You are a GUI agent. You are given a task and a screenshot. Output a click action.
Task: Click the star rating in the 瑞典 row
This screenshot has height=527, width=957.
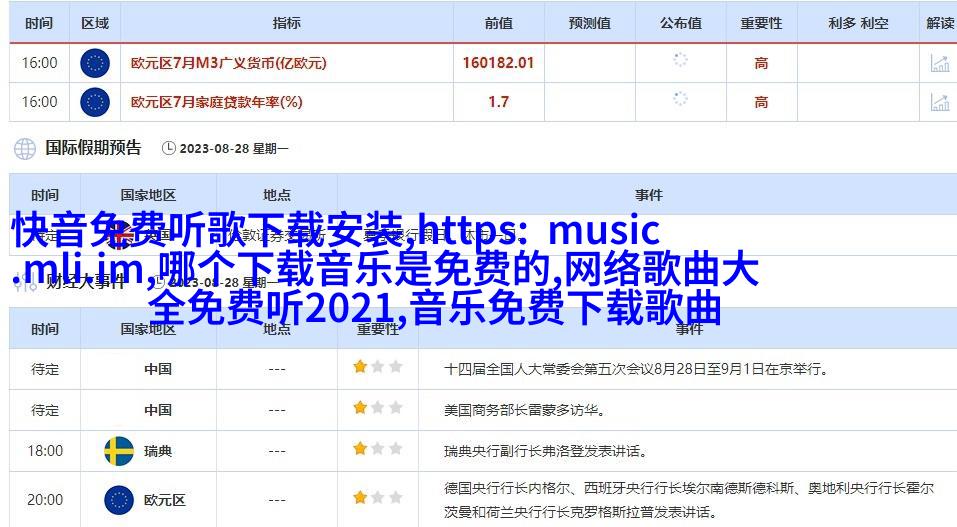[377, 450]
